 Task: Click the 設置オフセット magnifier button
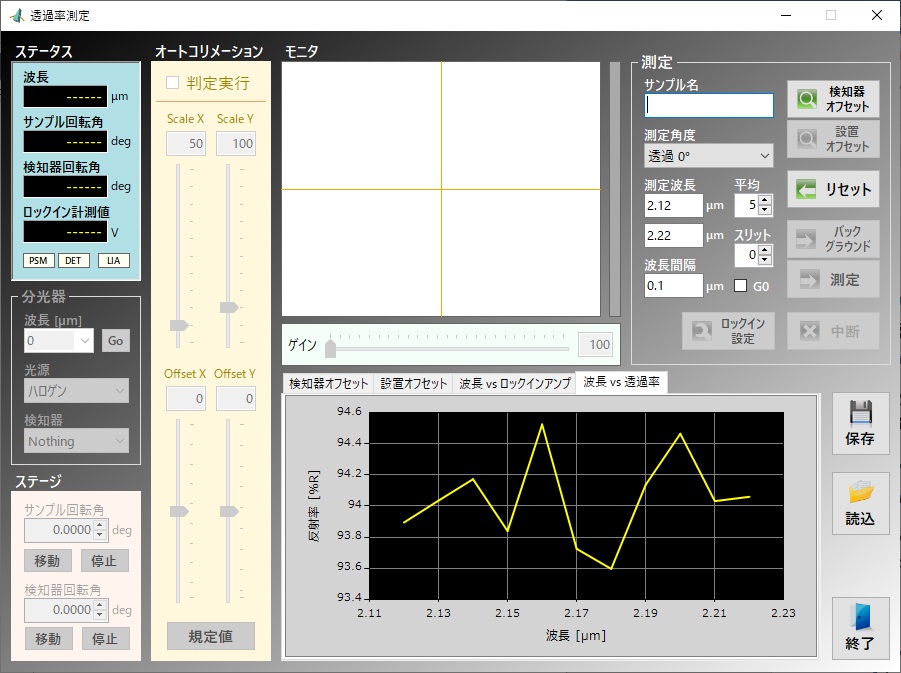click(833, 139)
